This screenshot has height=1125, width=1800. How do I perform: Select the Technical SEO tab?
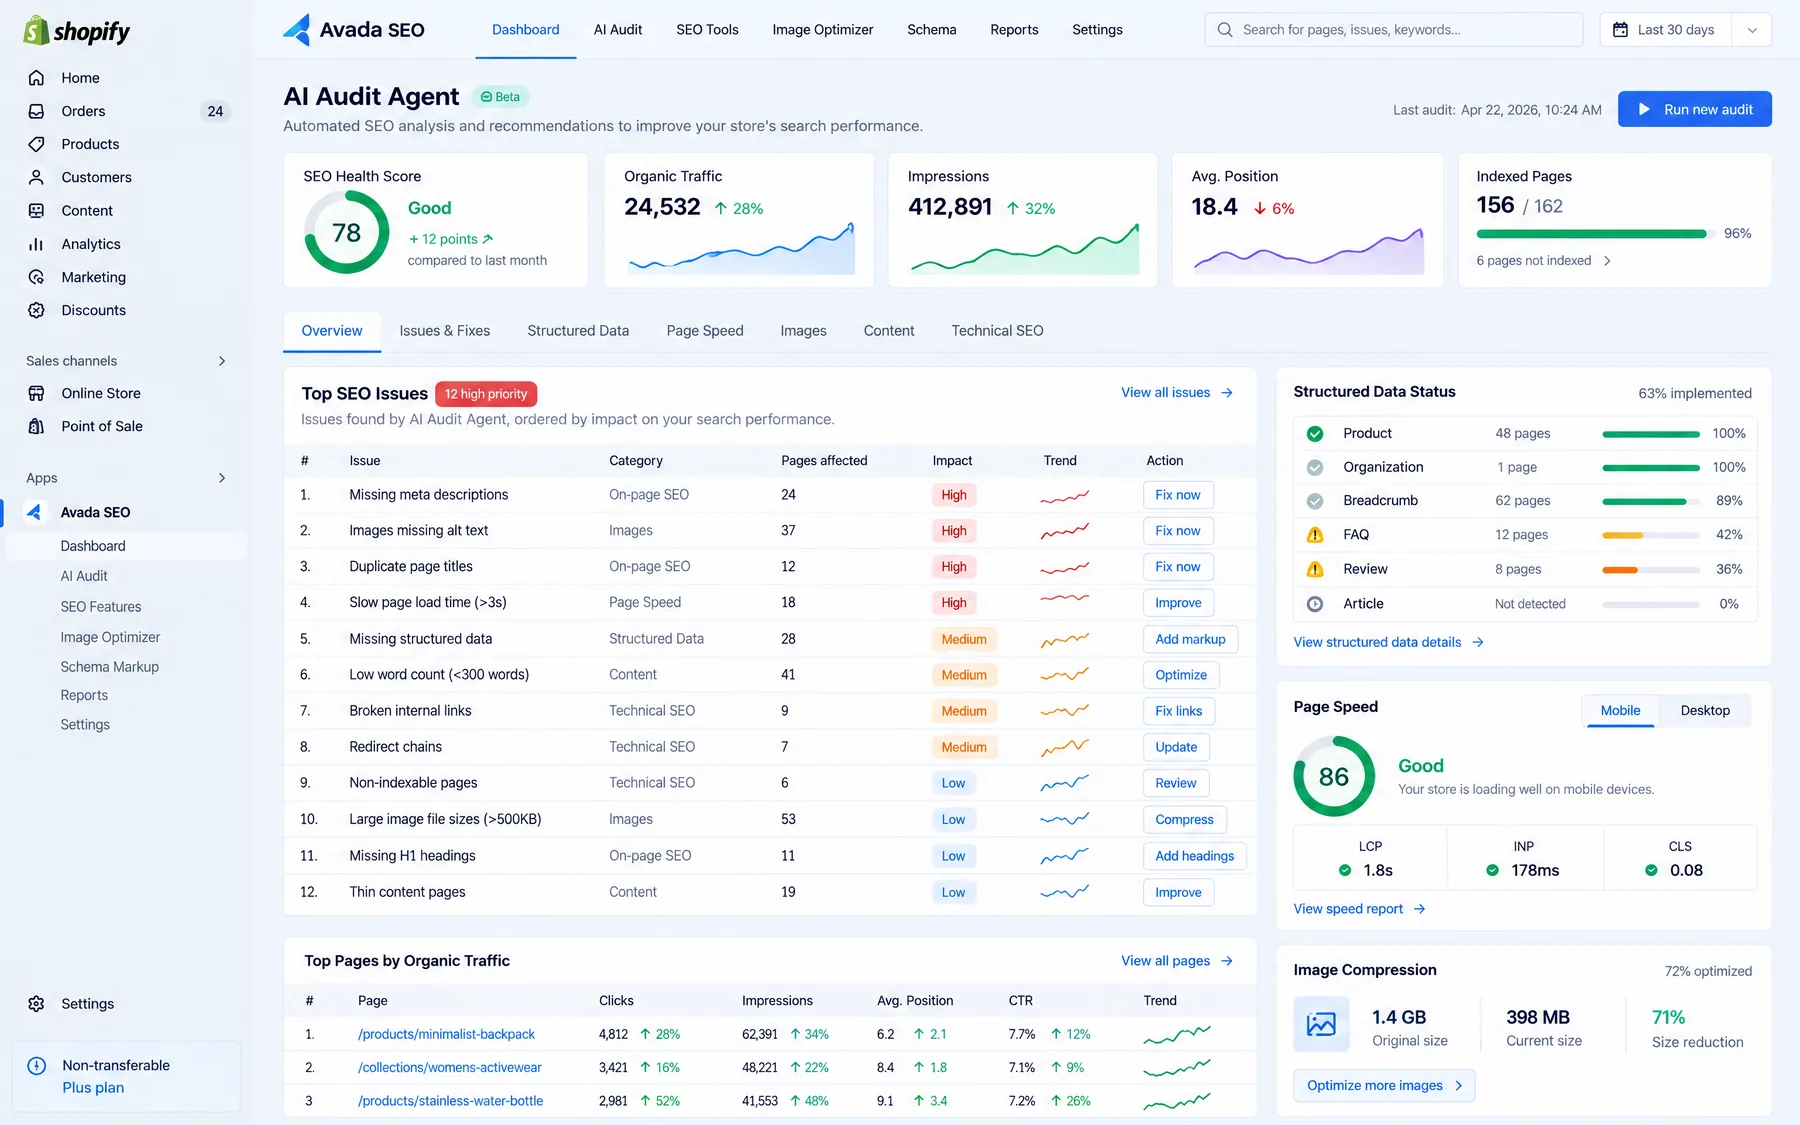(997, 331)
